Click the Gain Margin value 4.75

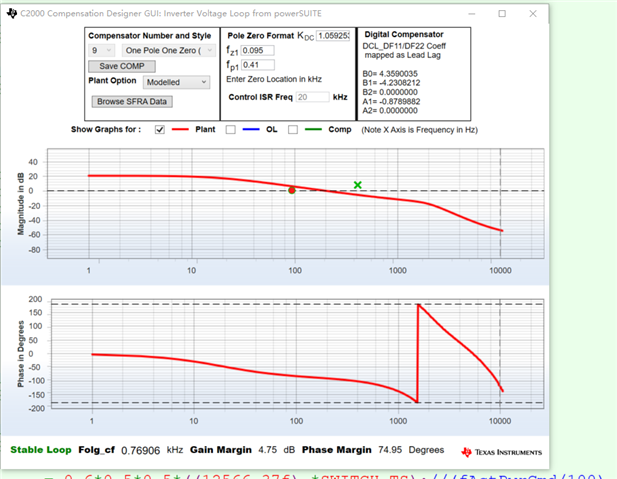coord(268,450)
